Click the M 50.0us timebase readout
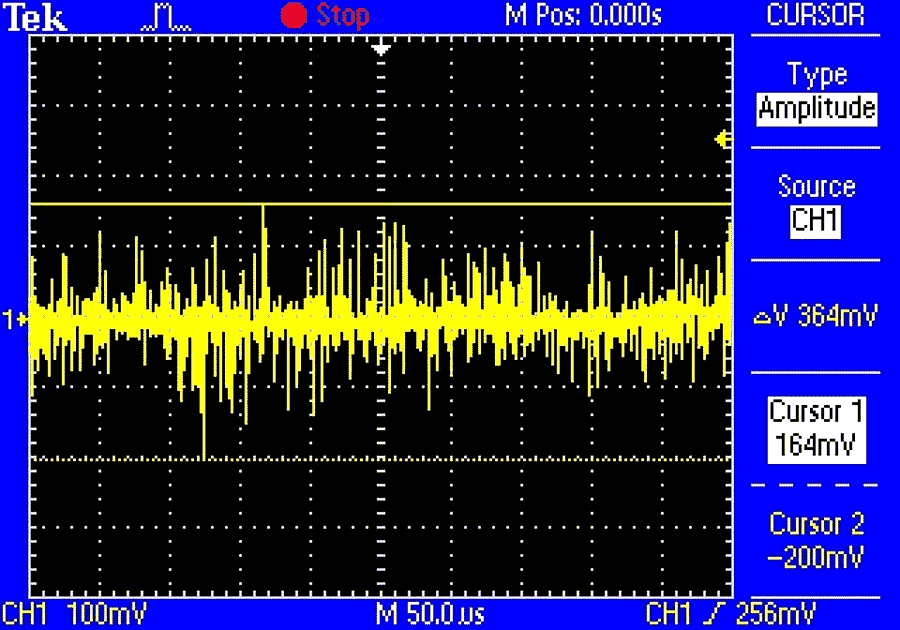 (x=431, y=612)
